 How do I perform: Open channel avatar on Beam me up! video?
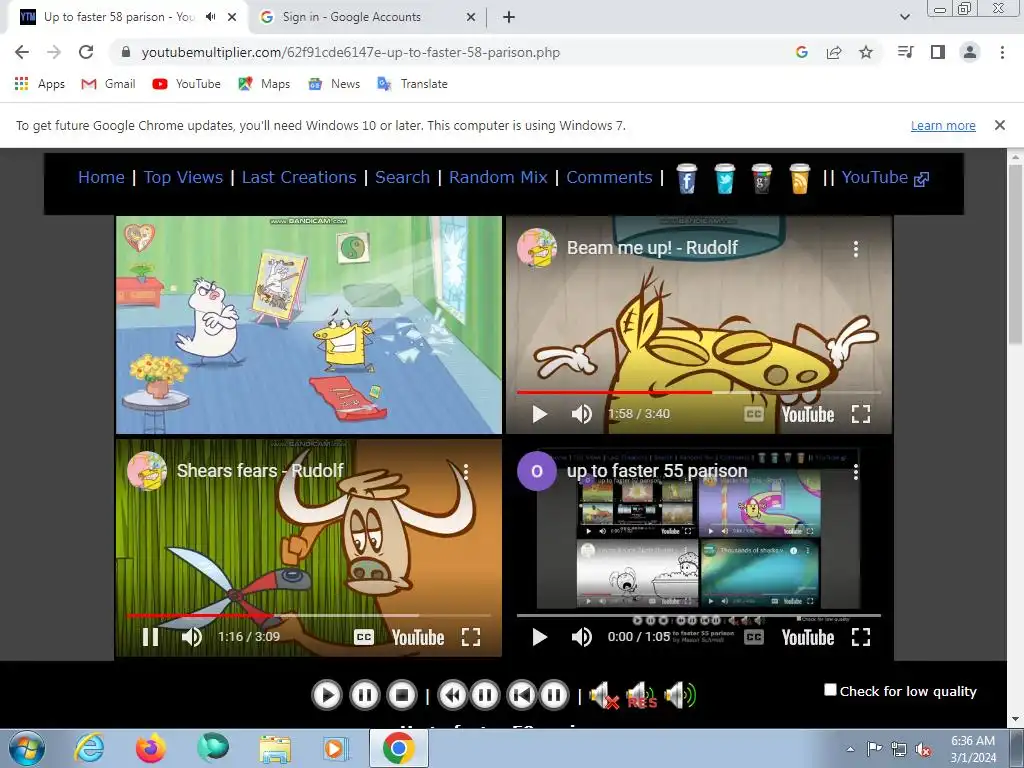pyautogui.click(x=537, y=248)
